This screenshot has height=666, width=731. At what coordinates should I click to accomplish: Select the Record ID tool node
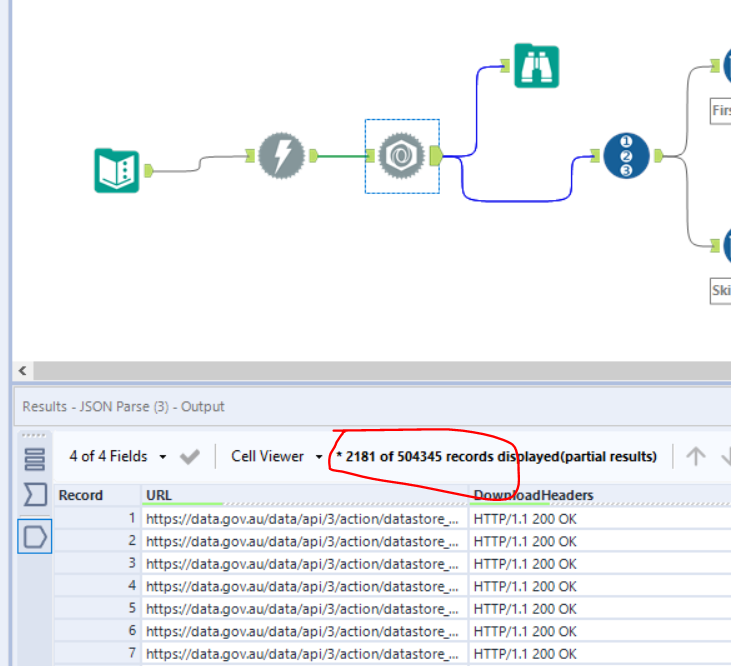[626, 156]
